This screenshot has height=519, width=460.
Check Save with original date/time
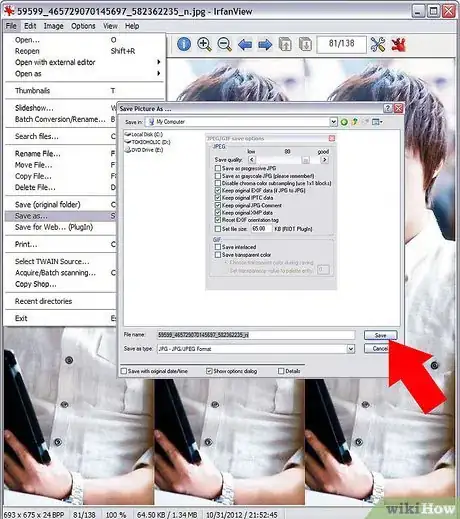pos(124,371)
